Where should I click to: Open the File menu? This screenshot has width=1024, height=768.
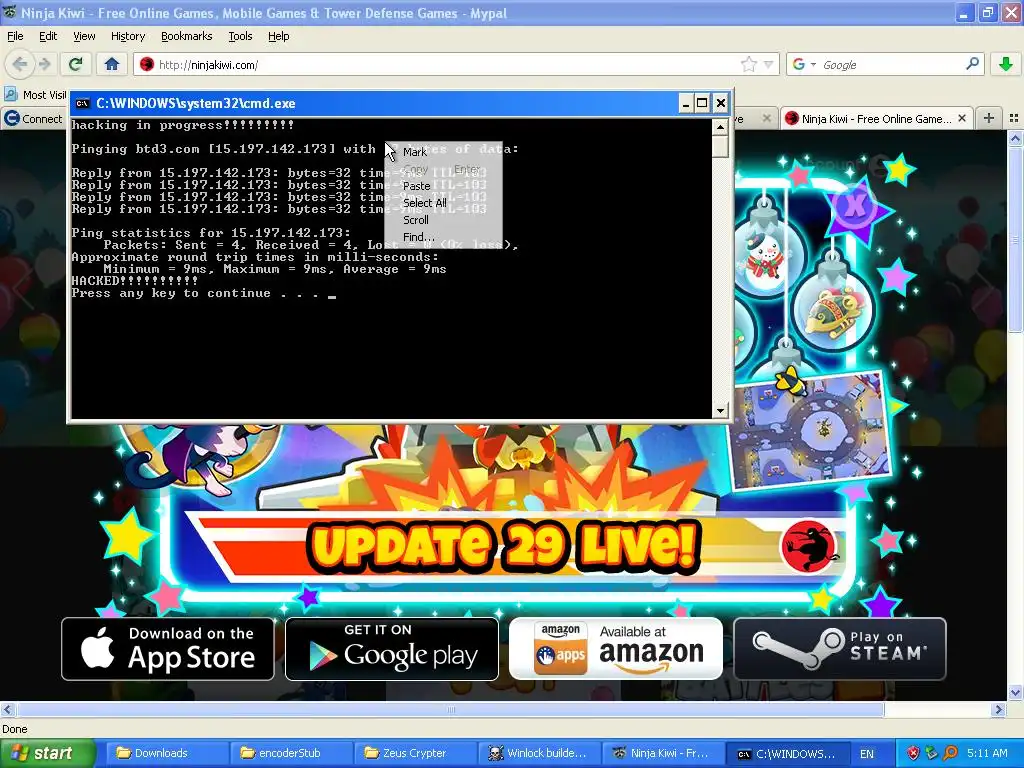click(x=15, y=36)
